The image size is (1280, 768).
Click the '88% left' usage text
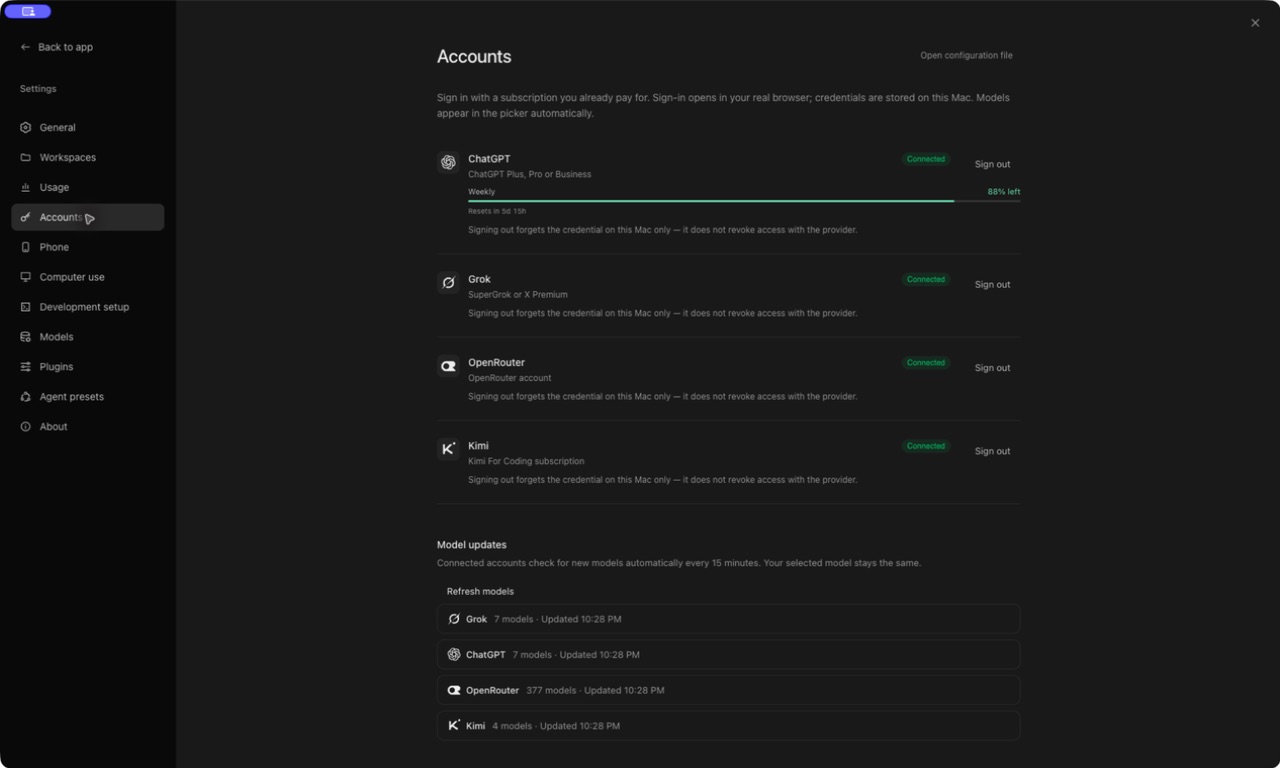tap(1004, 192)
